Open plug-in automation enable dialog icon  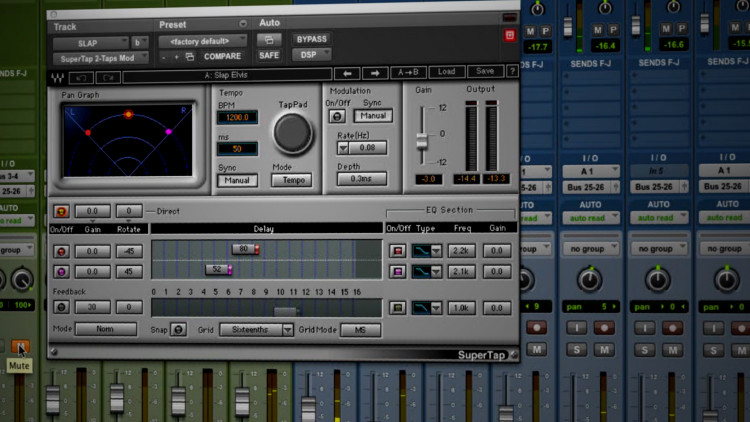click(269, 40)
